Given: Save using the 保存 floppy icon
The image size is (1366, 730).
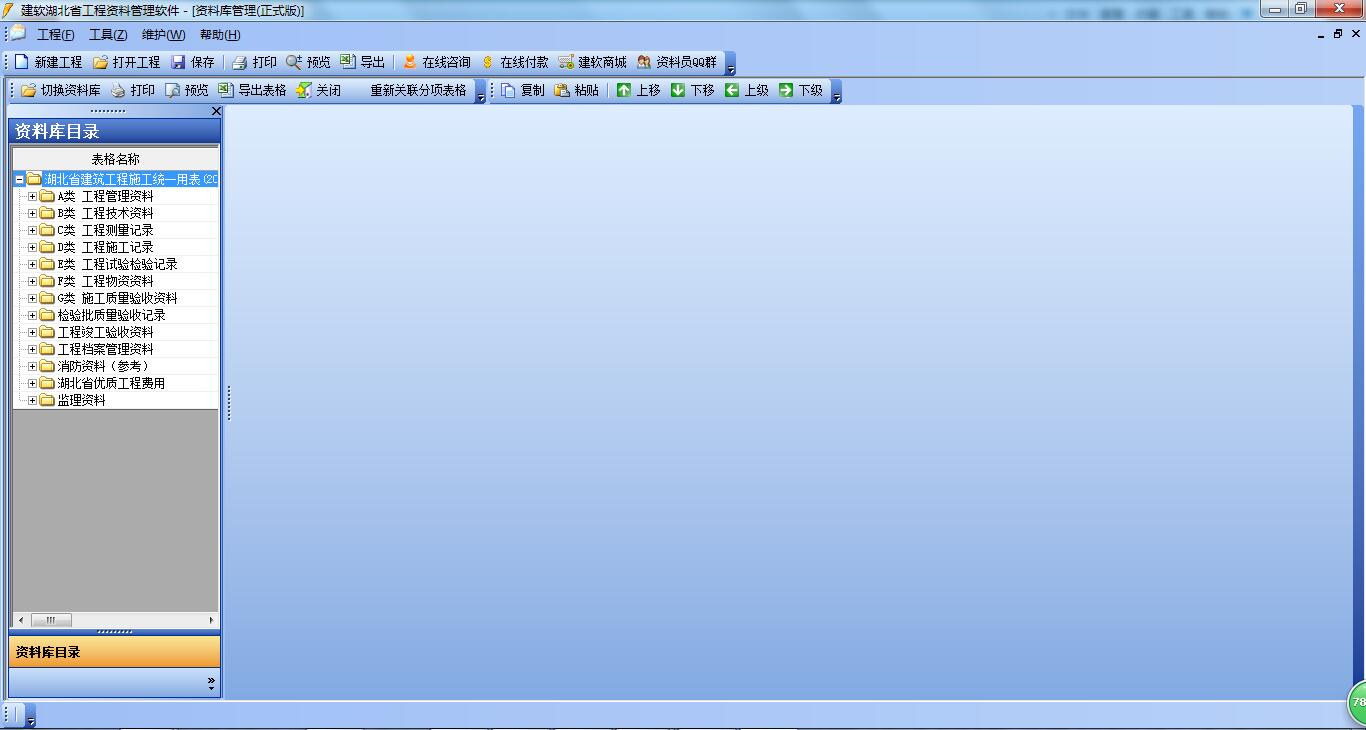Looking at the screenshot, I should pos(179,62).
